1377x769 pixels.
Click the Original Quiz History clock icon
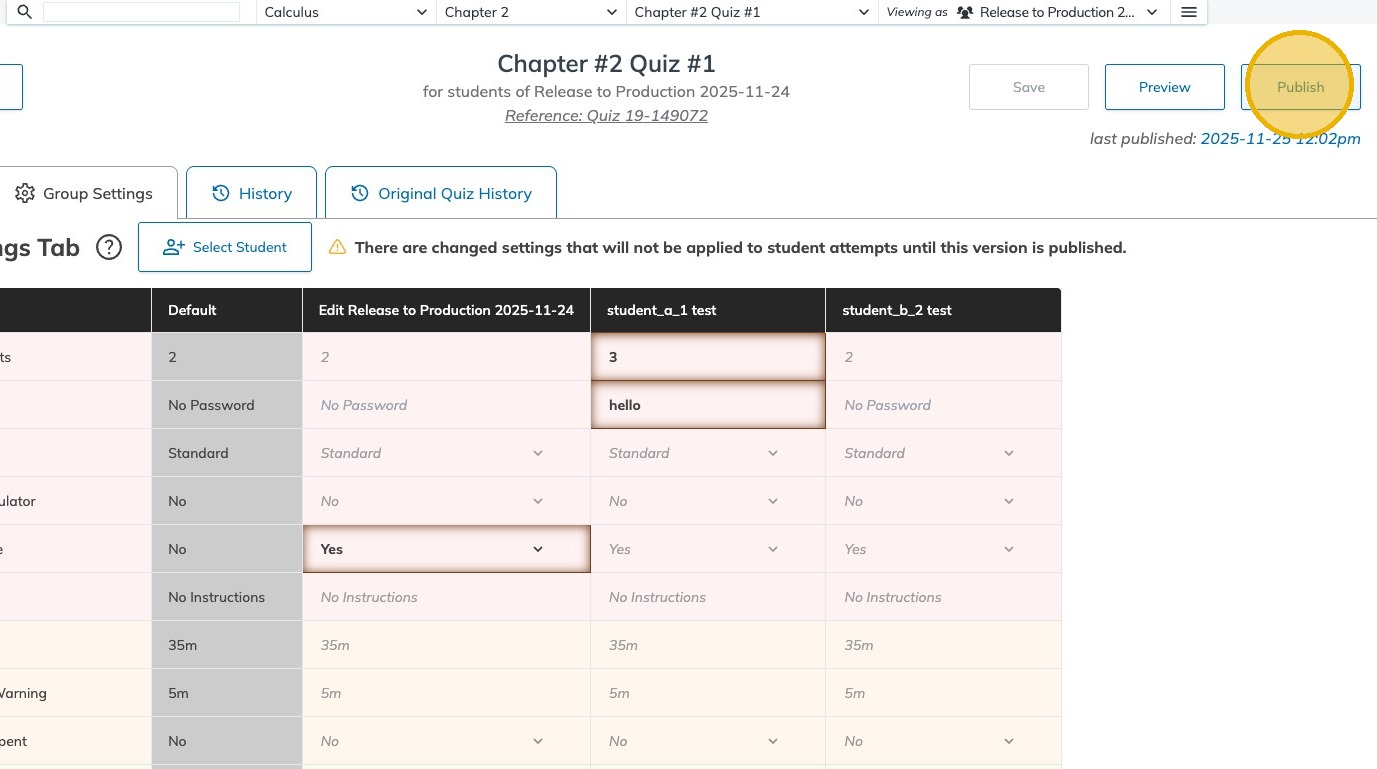click(x=360, y=194)
